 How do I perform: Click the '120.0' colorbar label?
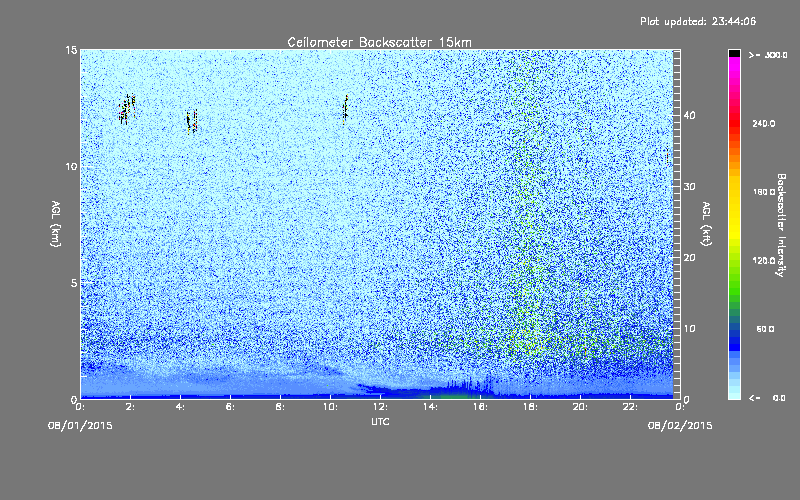[x=764, y=261]
